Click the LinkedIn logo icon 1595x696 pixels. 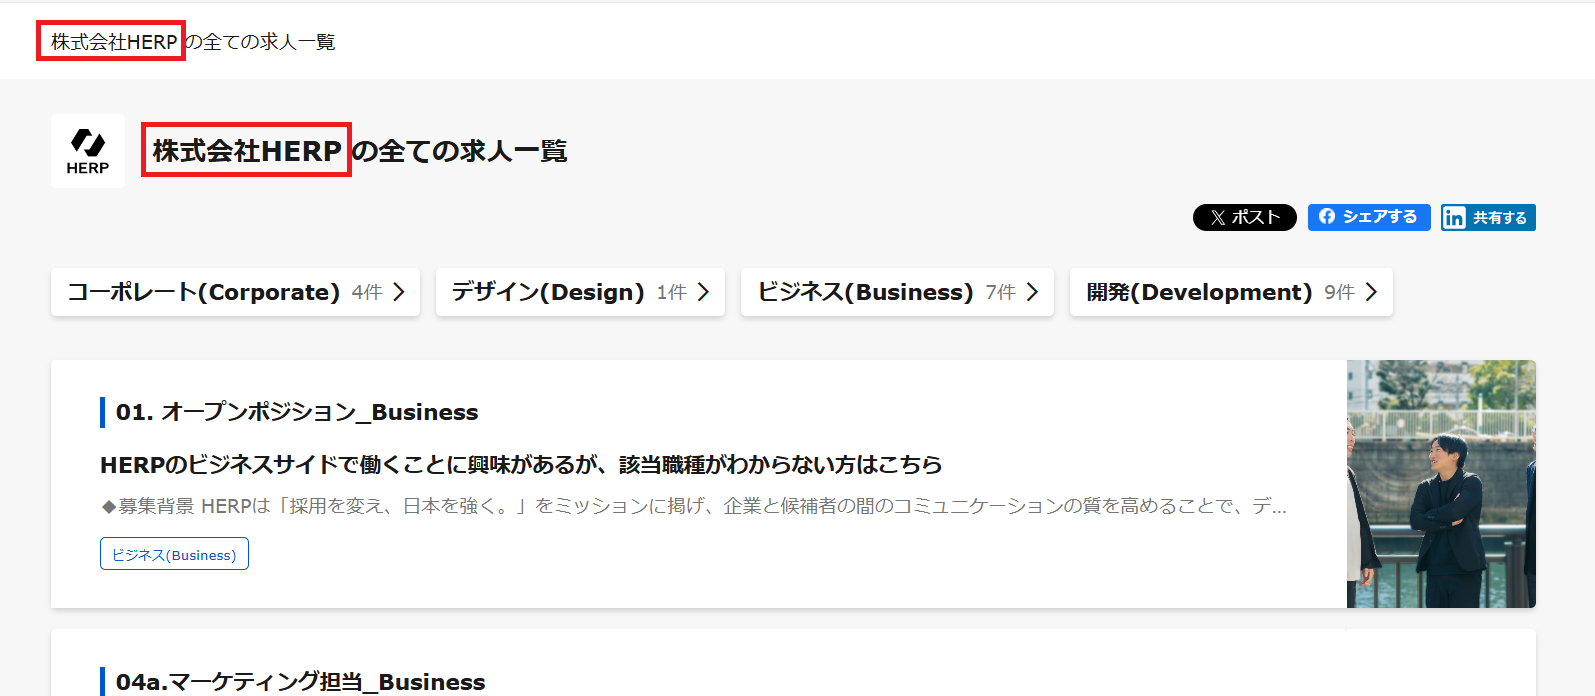click(1454, 218)
